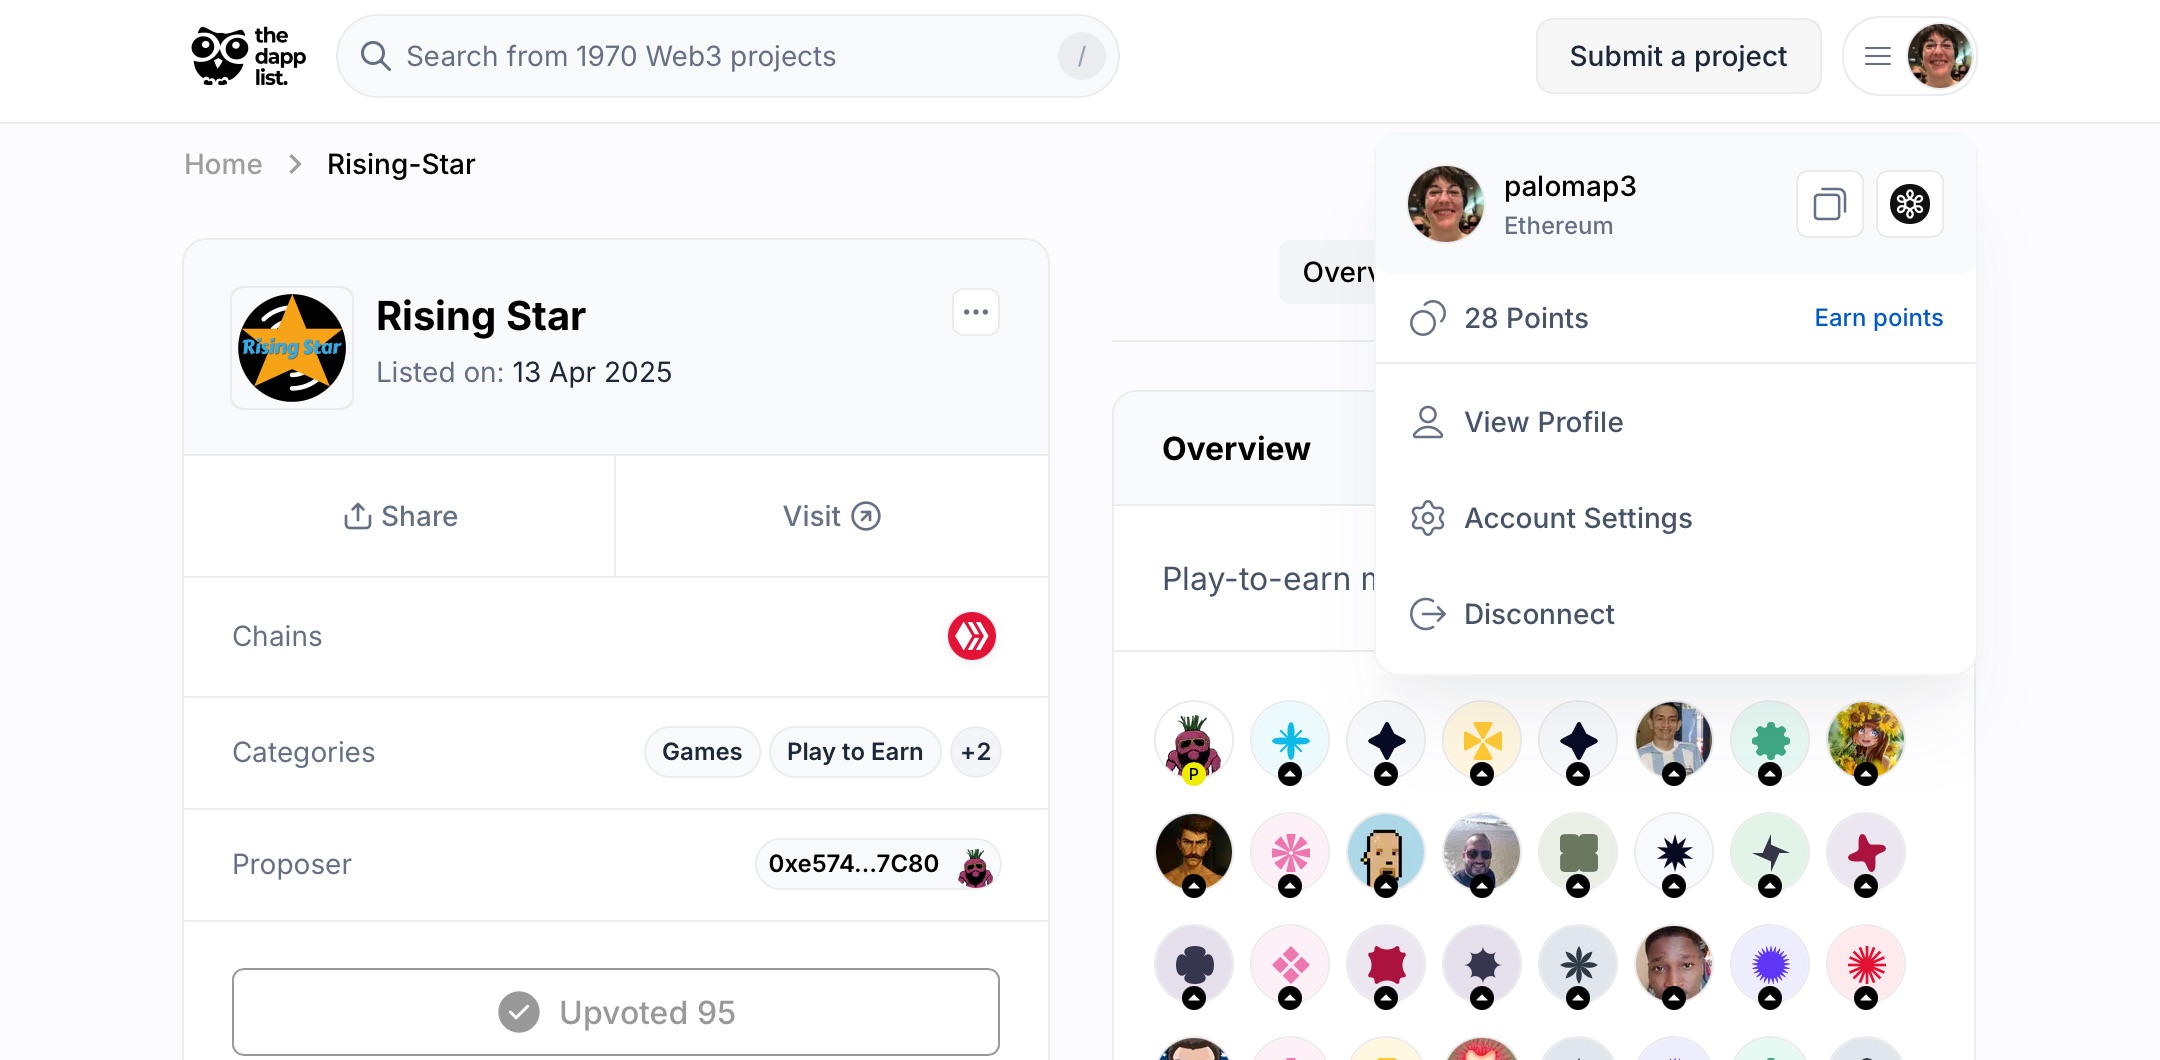The height and width of the screenshot is (1060, 2160).
Task: Click the header profile avatar
Action: [x=1939, y=56]
